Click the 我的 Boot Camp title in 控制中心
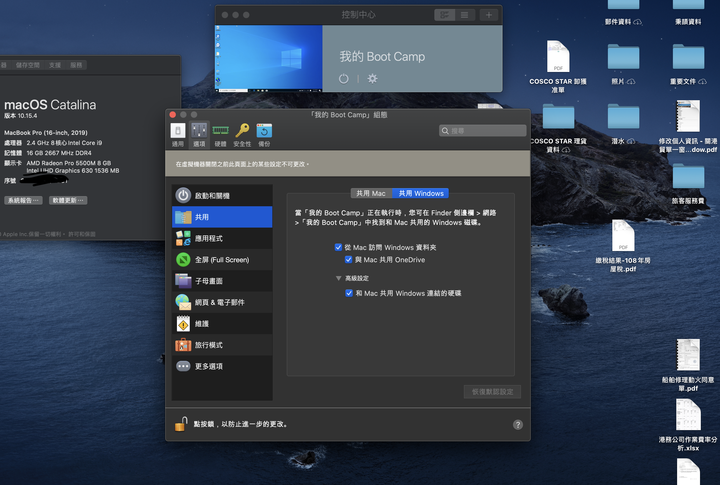This screenshot has width=720, height=485. coord(382,56)
